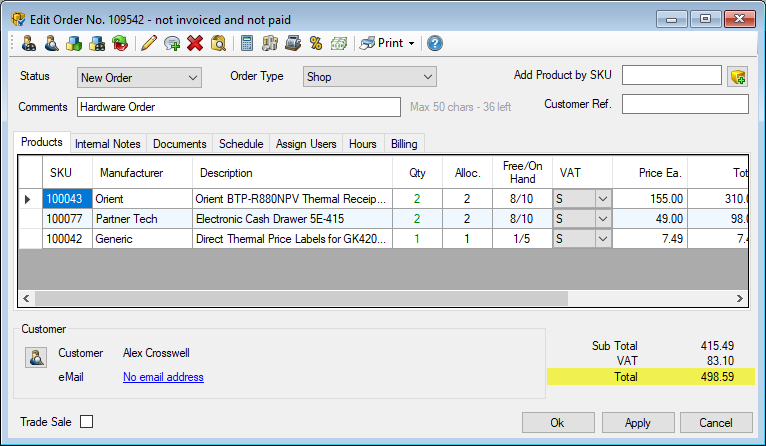Toggle the Trade Sale checkbox
This screenshot has width=766, height=446.
coord(87,422)
